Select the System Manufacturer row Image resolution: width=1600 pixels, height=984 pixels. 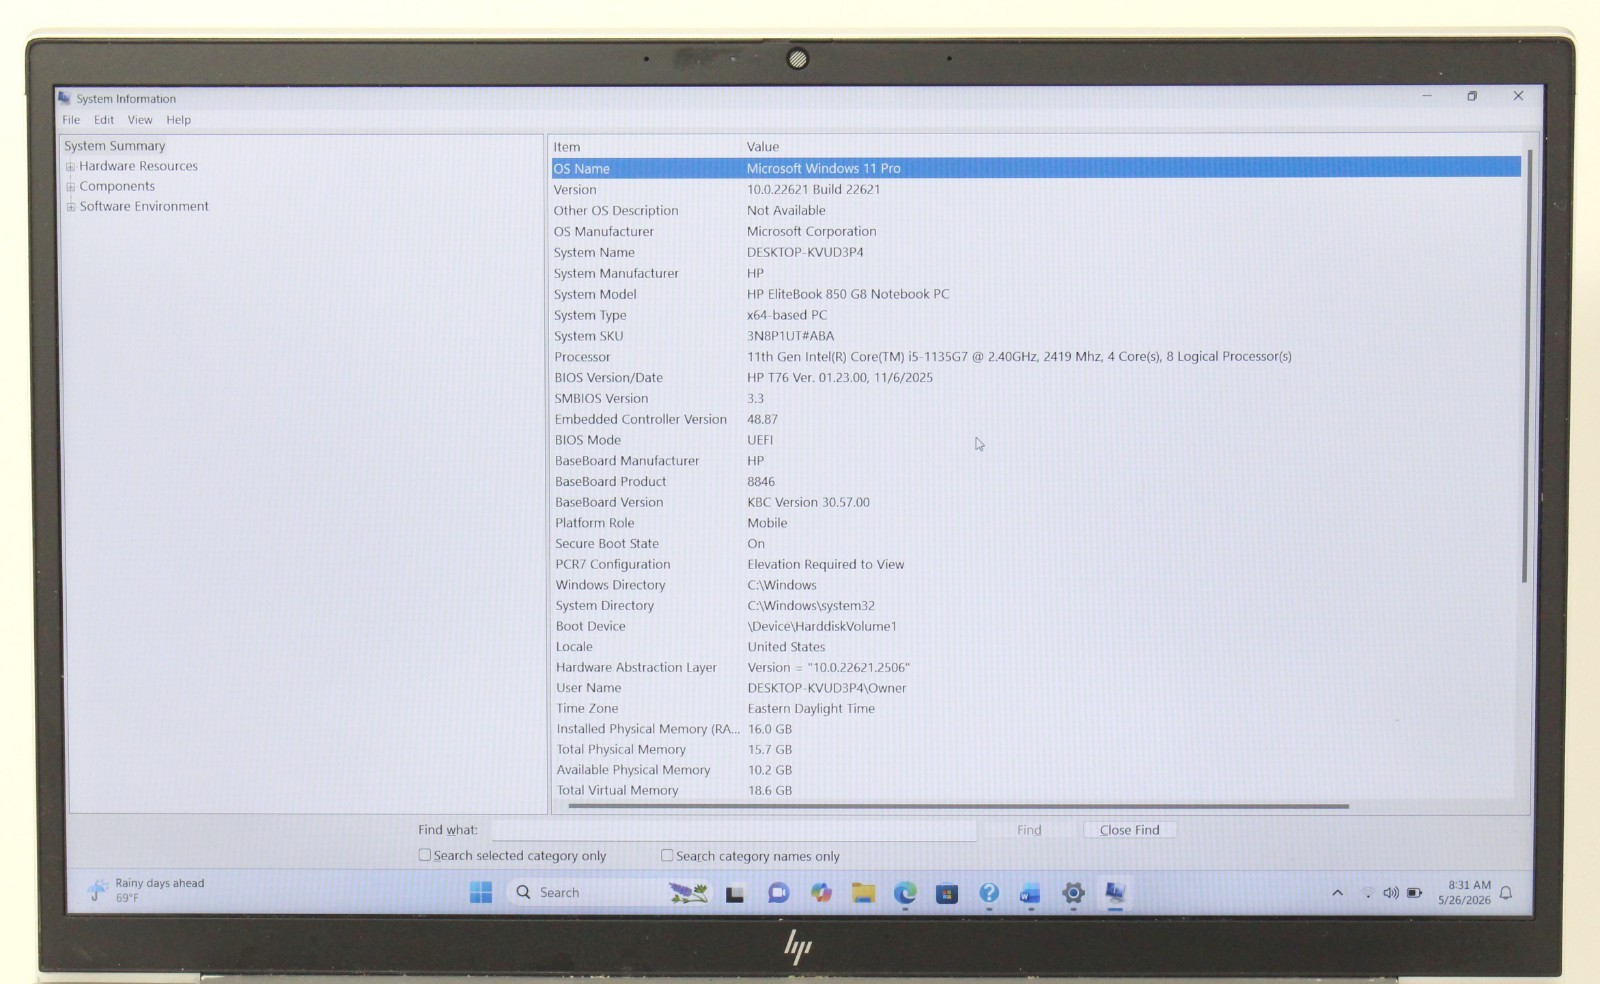[1036, 273]
